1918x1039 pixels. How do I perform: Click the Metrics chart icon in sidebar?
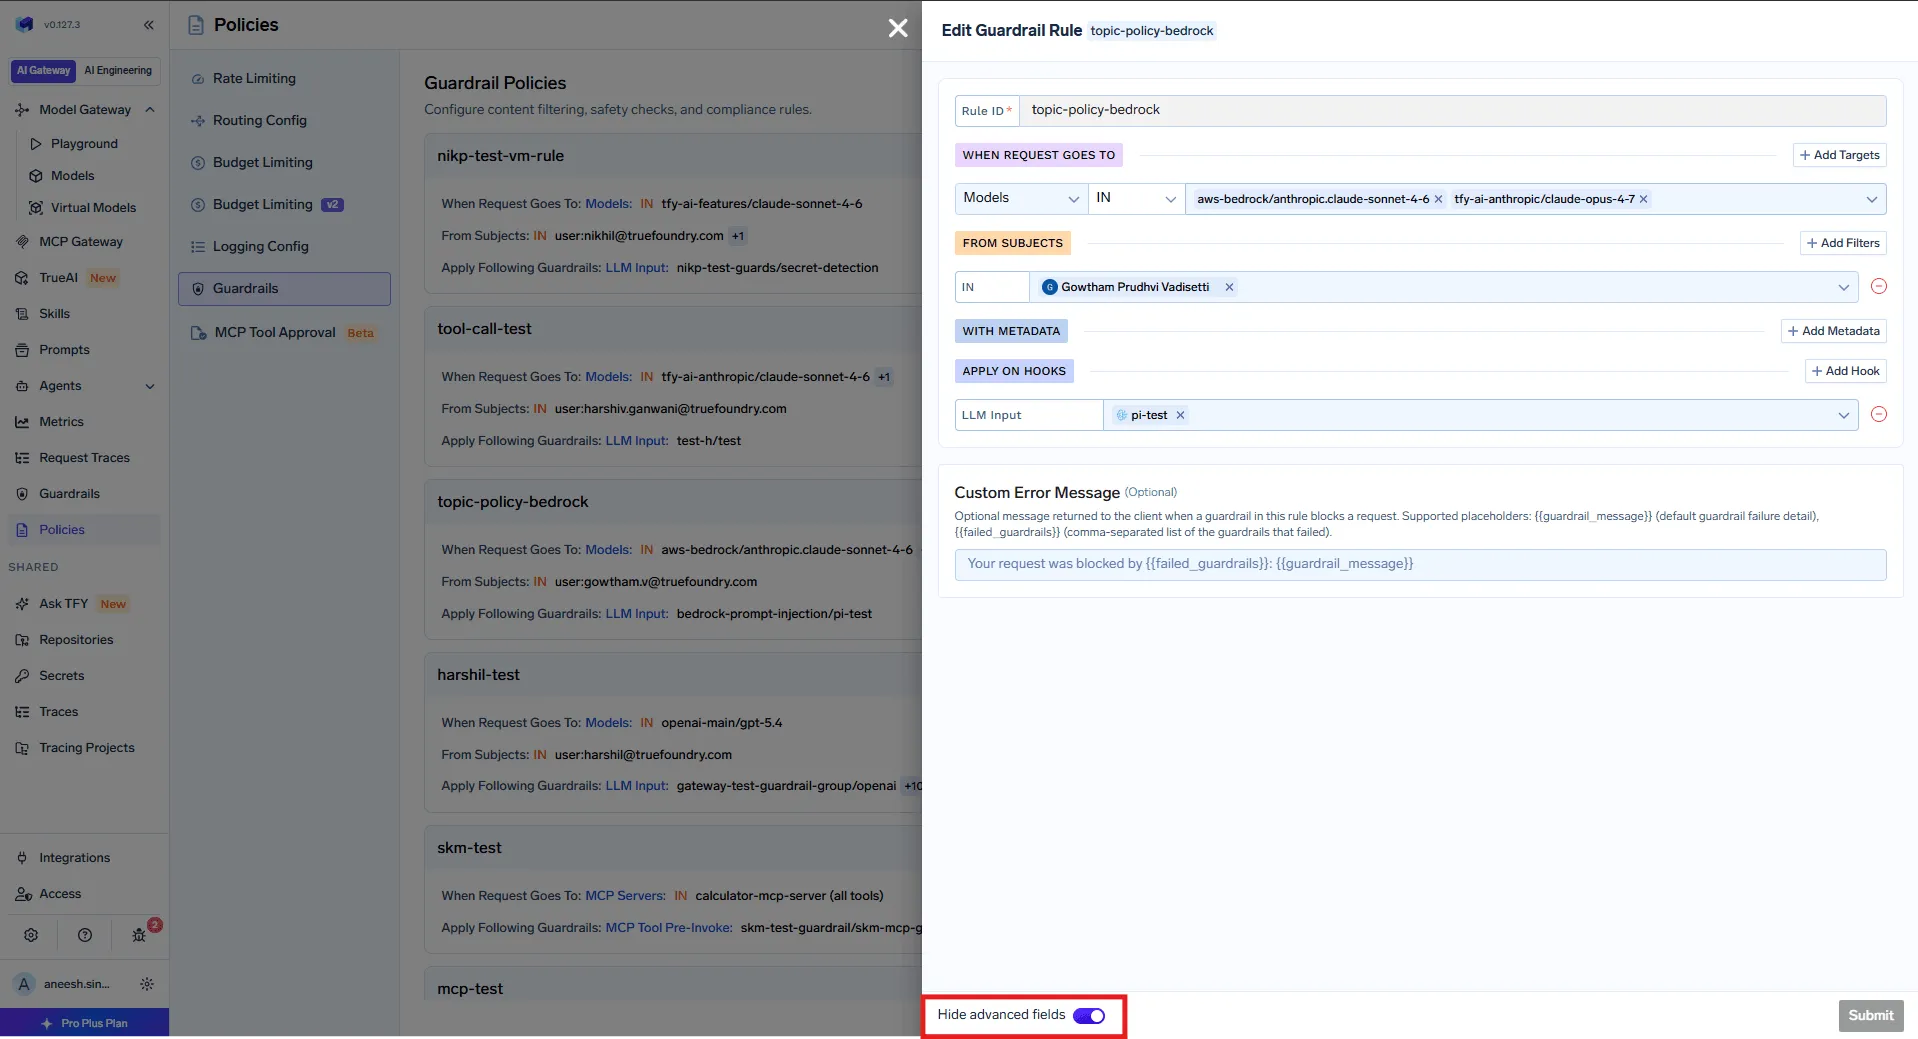[22, 422]
